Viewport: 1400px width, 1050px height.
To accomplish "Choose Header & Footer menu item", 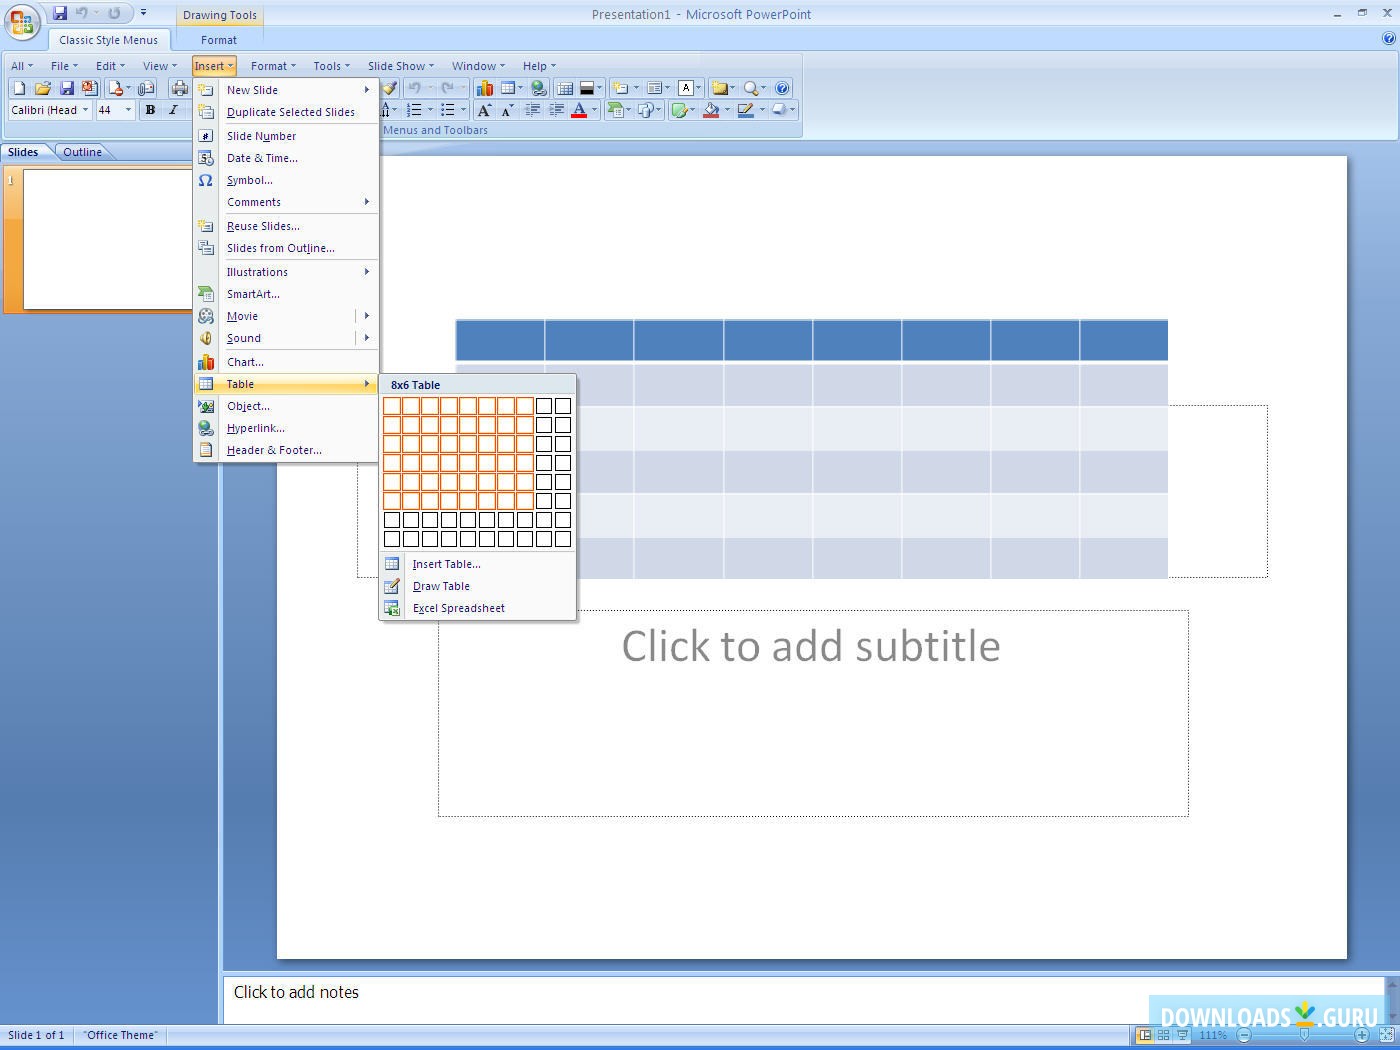I will tap(286, 450).
